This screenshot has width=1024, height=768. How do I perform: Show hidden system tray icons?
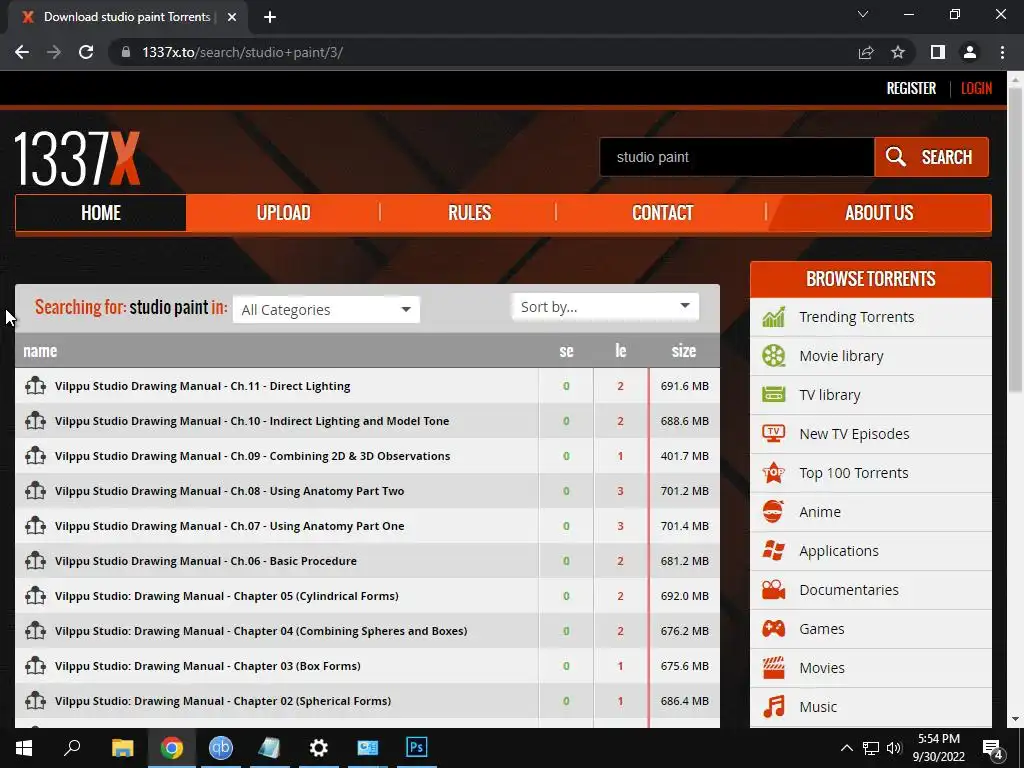846,748
